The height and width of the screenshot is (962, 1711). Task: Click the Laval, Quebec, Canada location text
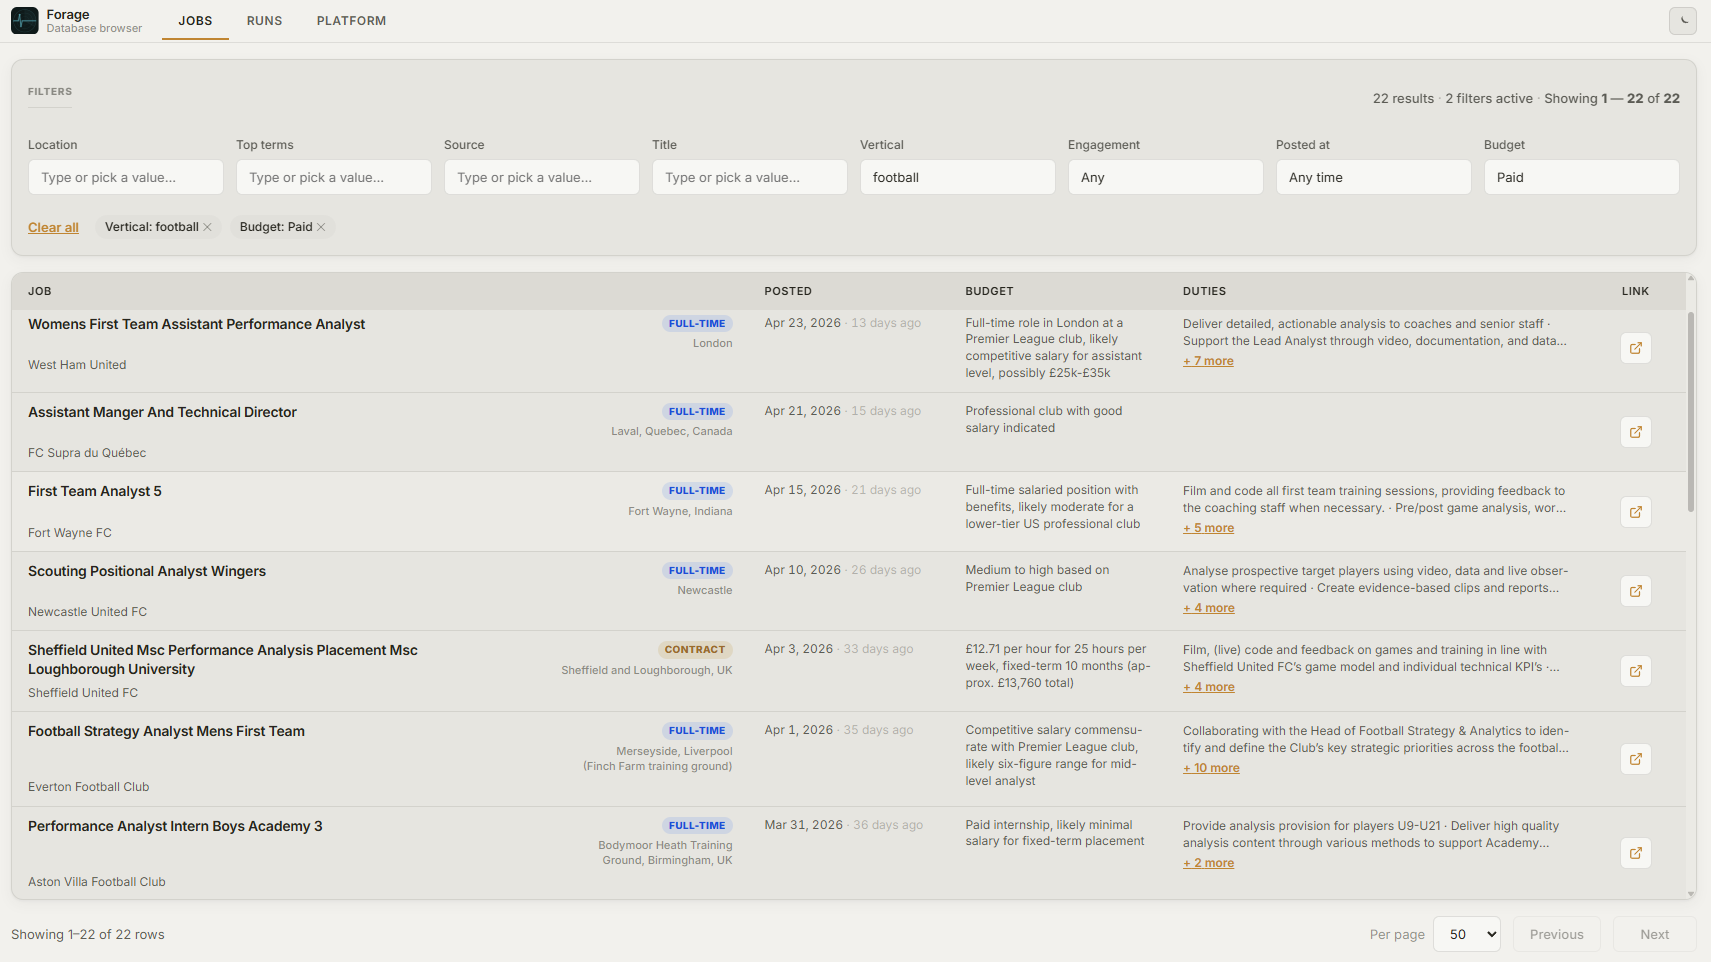pyautogui.click(x=672, y=431)
